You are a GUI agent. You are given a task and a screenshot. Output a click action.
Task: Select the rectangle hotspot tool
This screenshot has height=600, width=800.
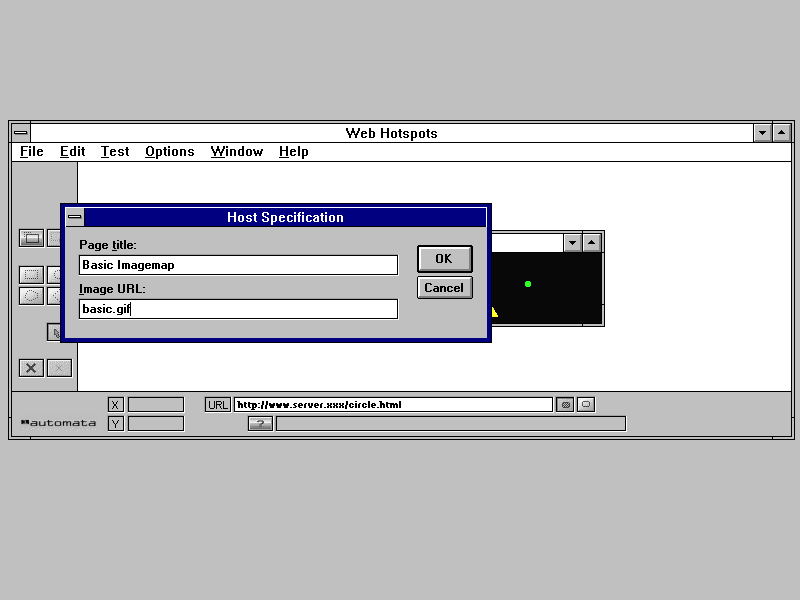pyautogui.click(x=31, y=275)
